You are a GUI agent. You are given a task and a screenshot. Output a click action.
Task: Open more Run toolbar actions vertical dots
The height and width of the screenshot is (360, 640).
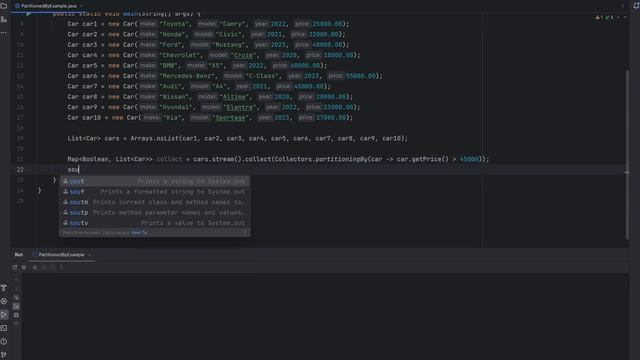[x=62, y=267]
